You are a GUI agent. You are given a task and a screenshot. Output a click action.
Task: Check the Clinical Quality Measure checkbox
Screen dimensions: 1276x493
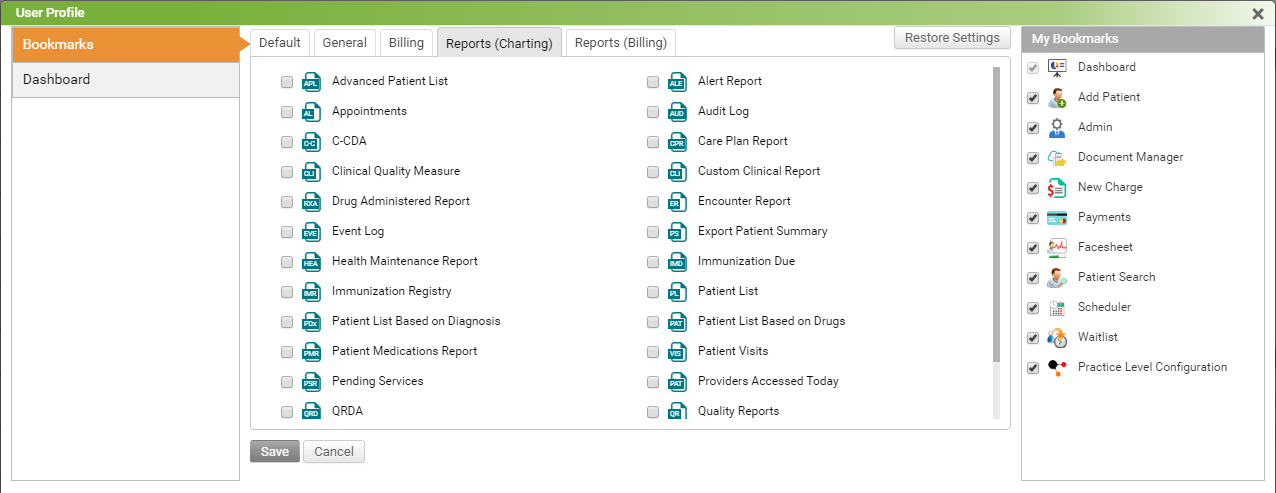pyautogui.click(x=287, y=172)
